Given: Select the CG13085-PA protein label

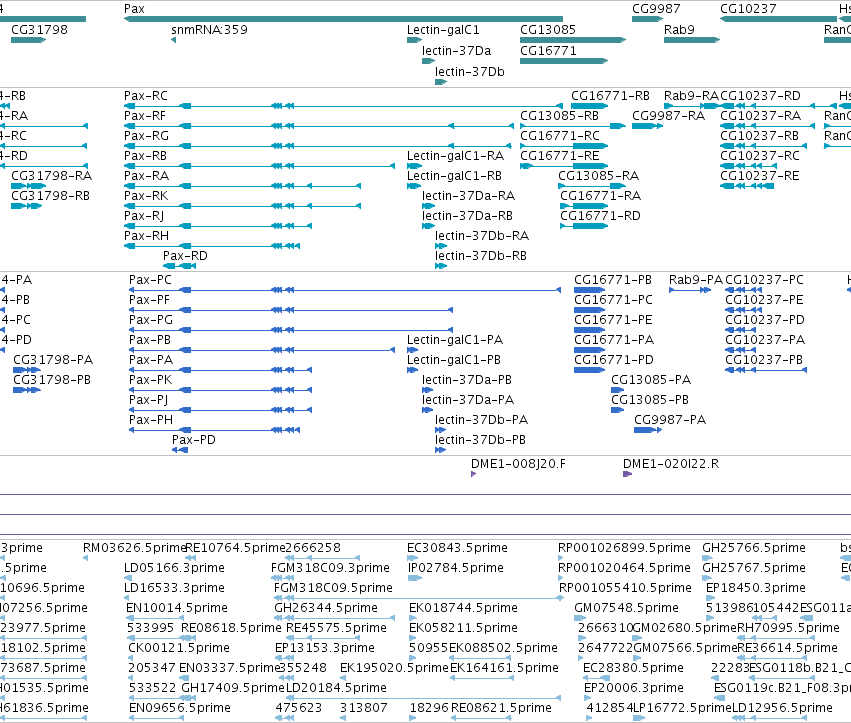Looking at the screenshot, I should 651,380.
